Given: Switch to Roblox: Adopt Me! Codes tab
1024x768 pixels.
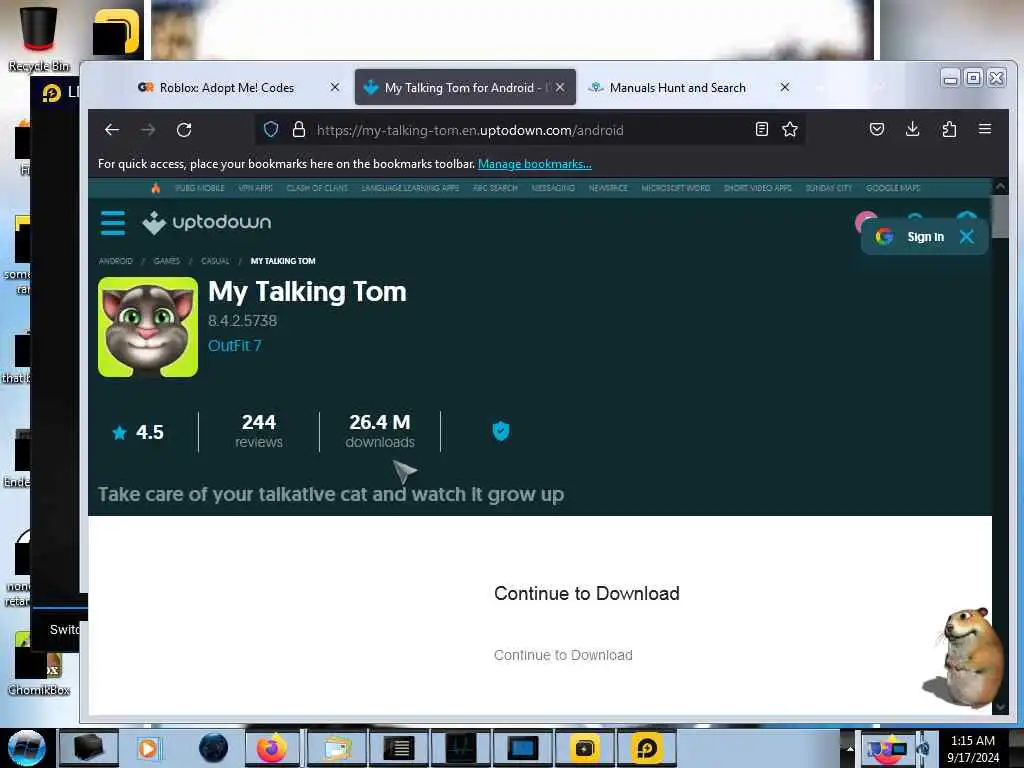Looking at the screenshot, I should coord(227,88).
